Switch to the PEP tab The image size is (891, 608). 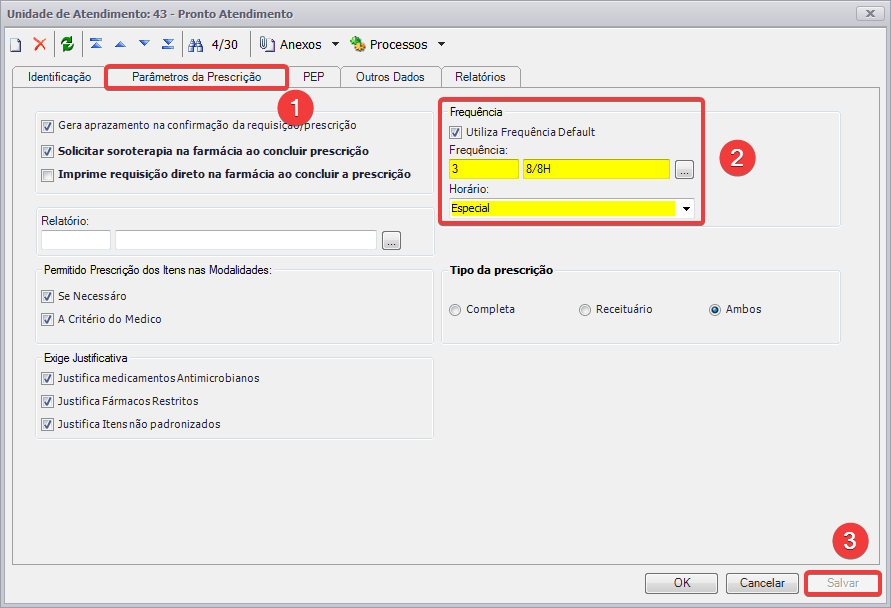tap(314, 77)
